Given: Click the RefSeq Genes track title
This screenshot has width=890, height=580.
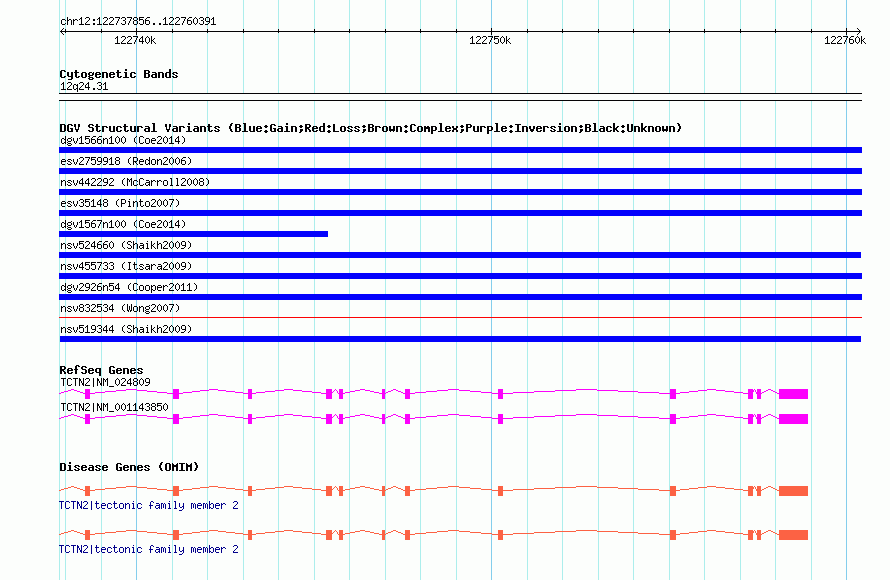Looking at the screenshot, I should [x=101, y=370].
